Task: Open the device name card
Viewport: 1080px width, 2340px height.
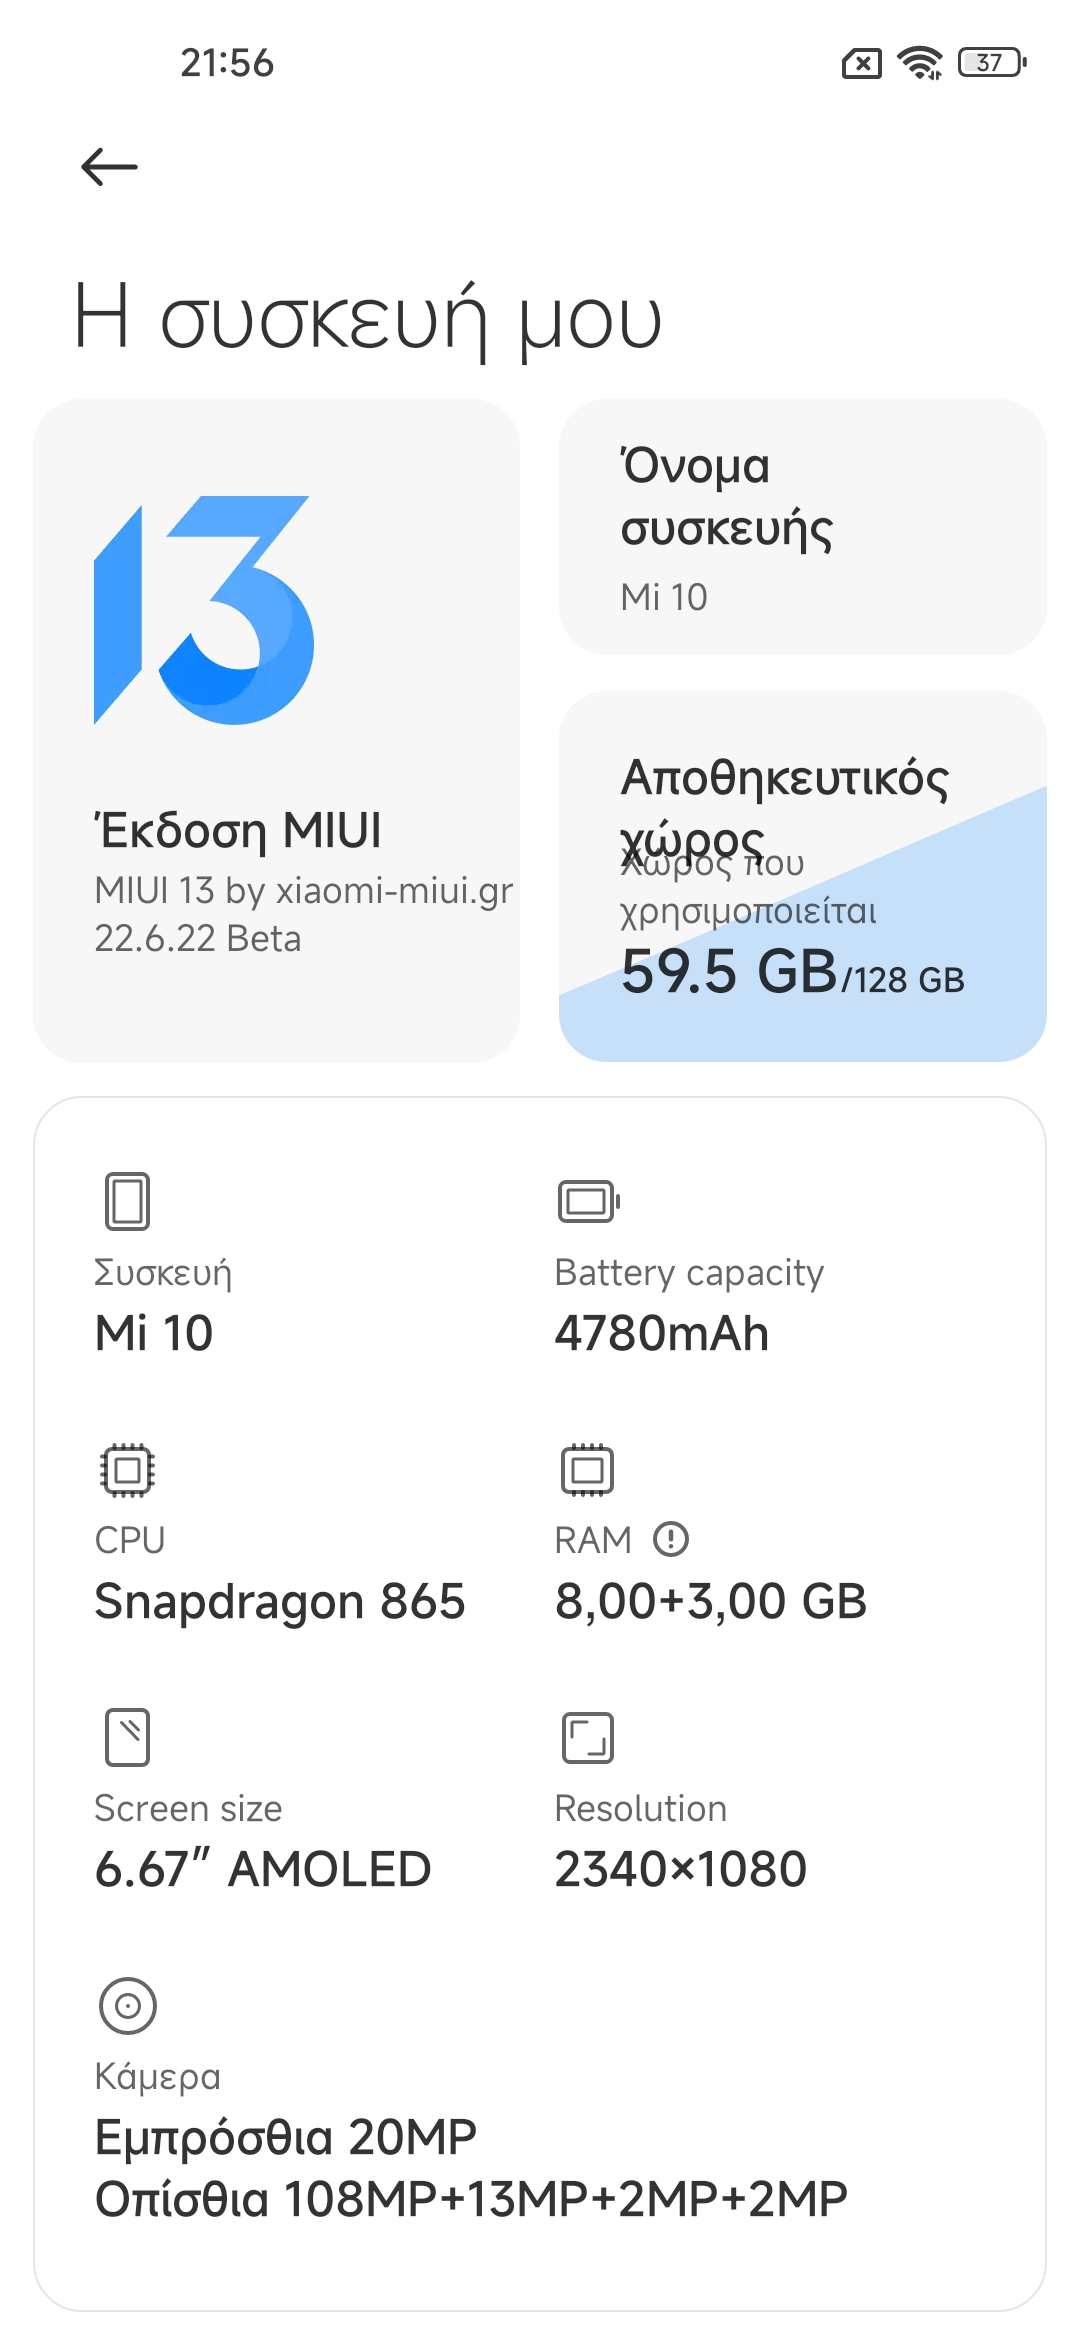Action: (802, 527)
